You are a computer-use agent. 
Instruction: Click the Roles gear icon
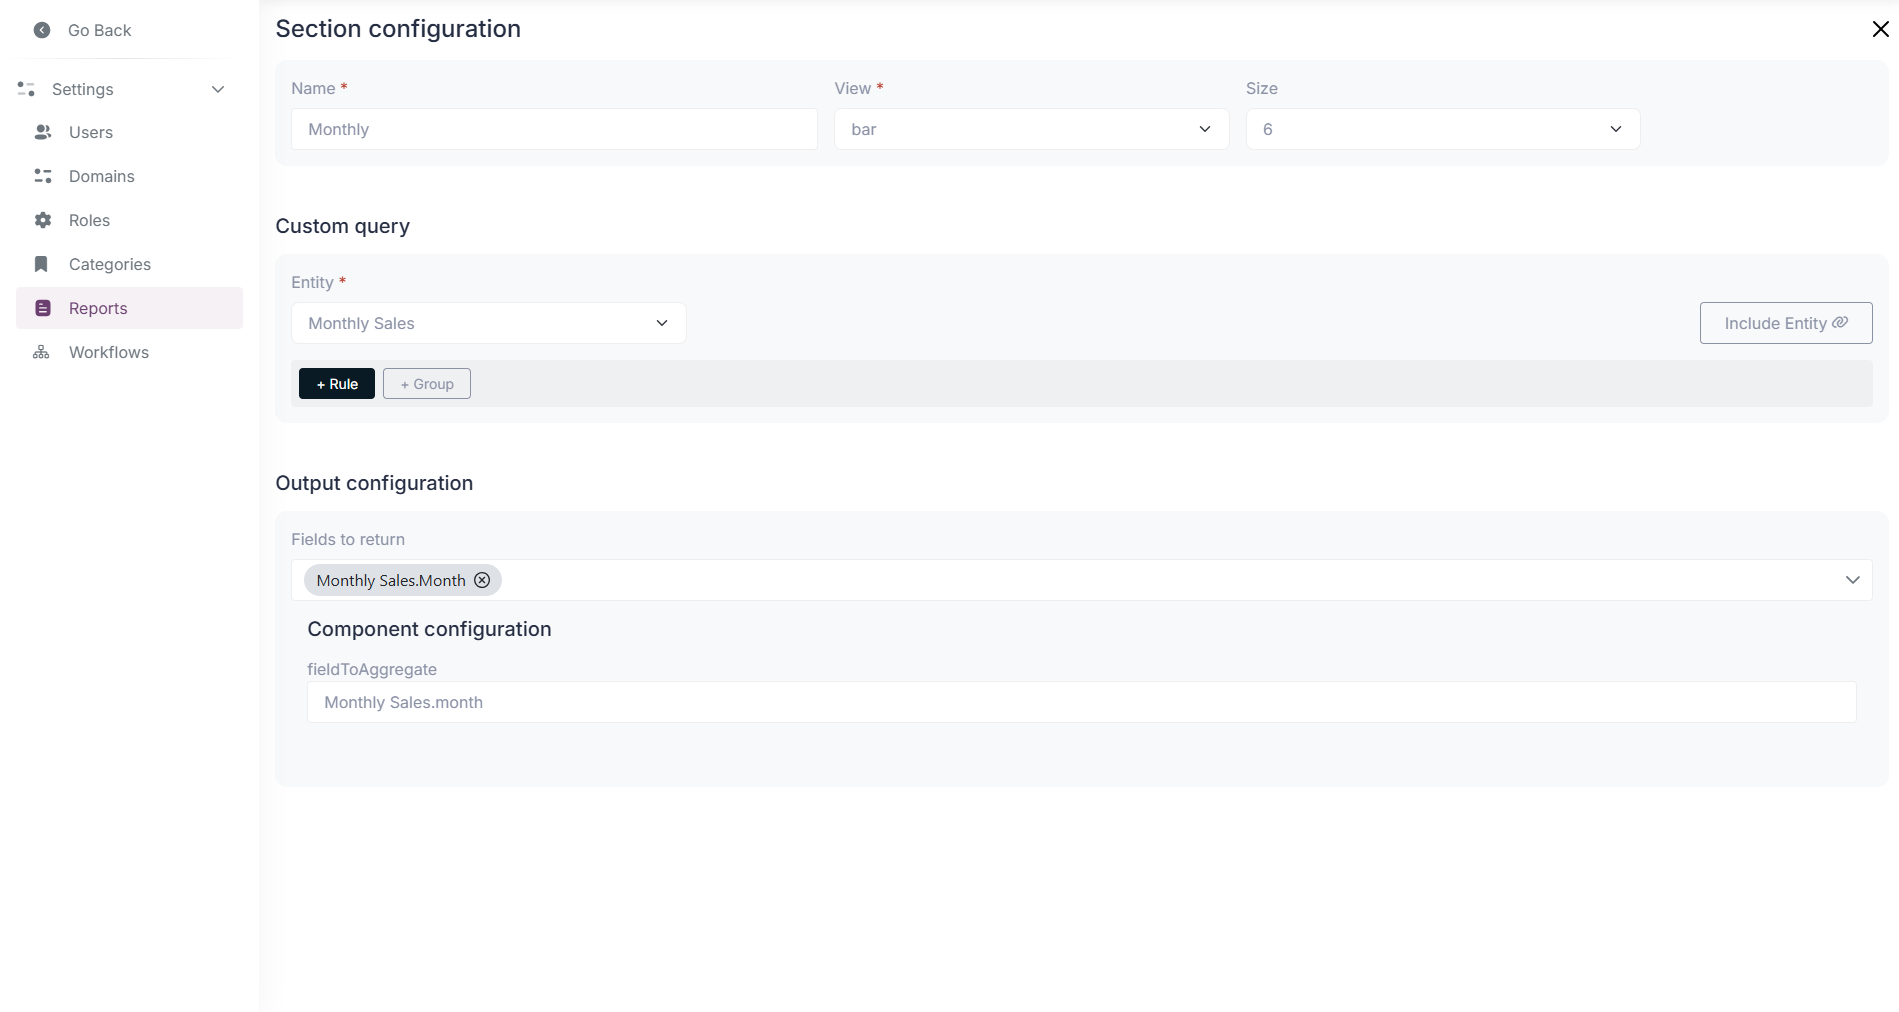click(x=42, y=220)
